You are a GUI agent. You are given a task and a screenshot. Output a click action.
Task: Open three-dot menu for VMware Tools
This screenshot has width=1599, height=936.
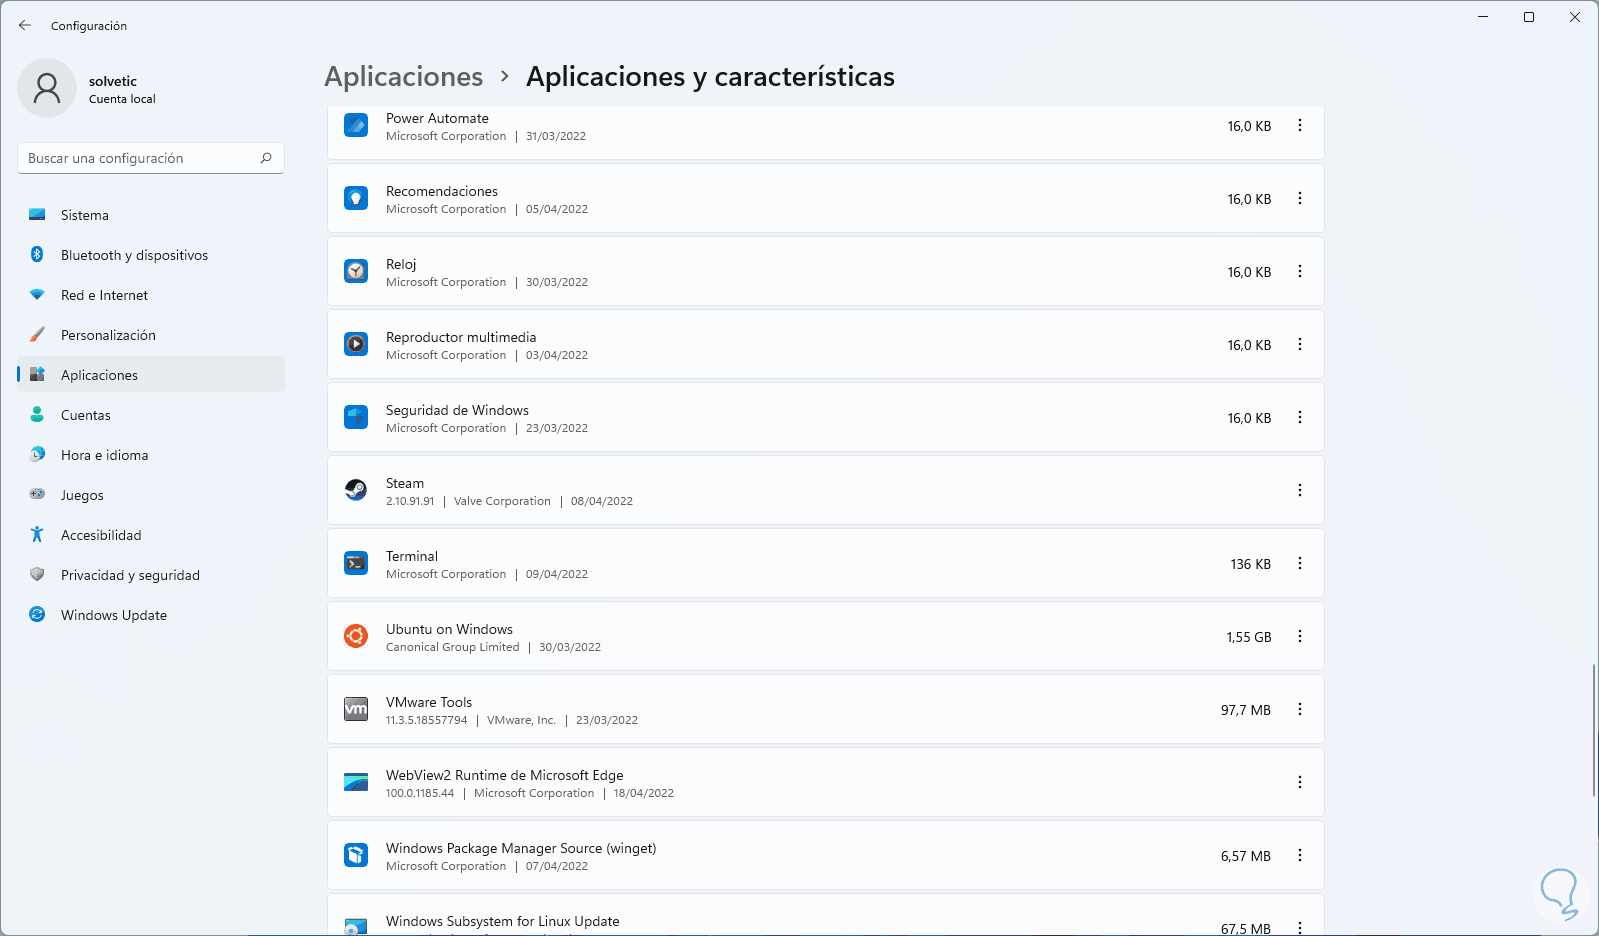tap(1299, 709)
